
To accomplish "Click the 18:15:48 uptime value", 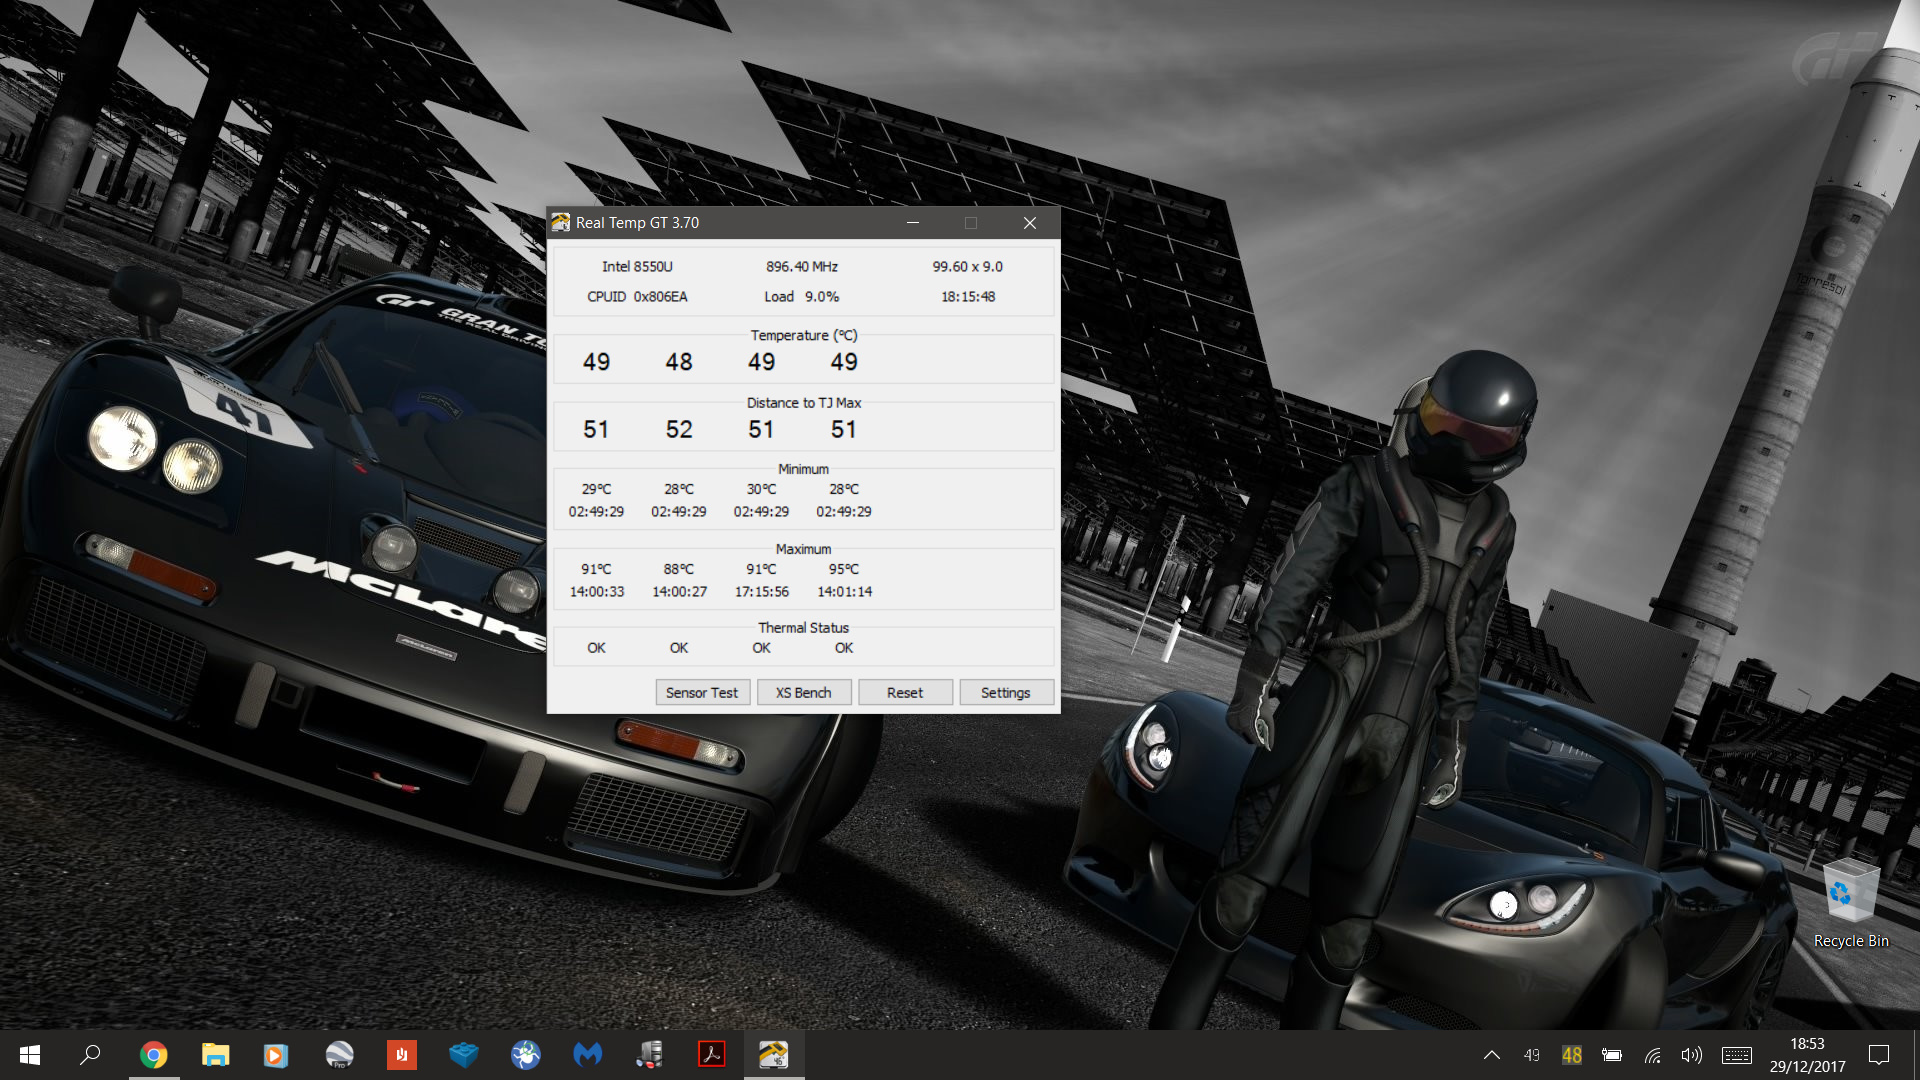I will coord(967,296).
